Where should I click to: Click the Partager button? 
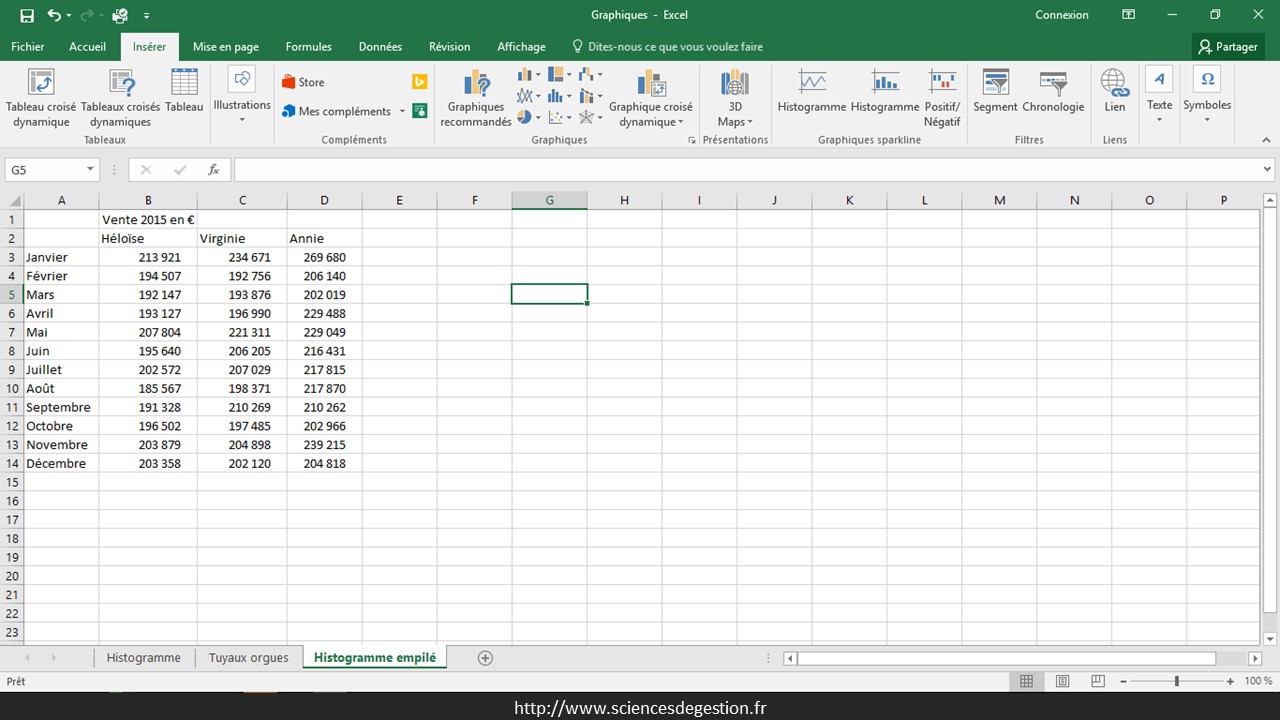[x=1229, y=47]
